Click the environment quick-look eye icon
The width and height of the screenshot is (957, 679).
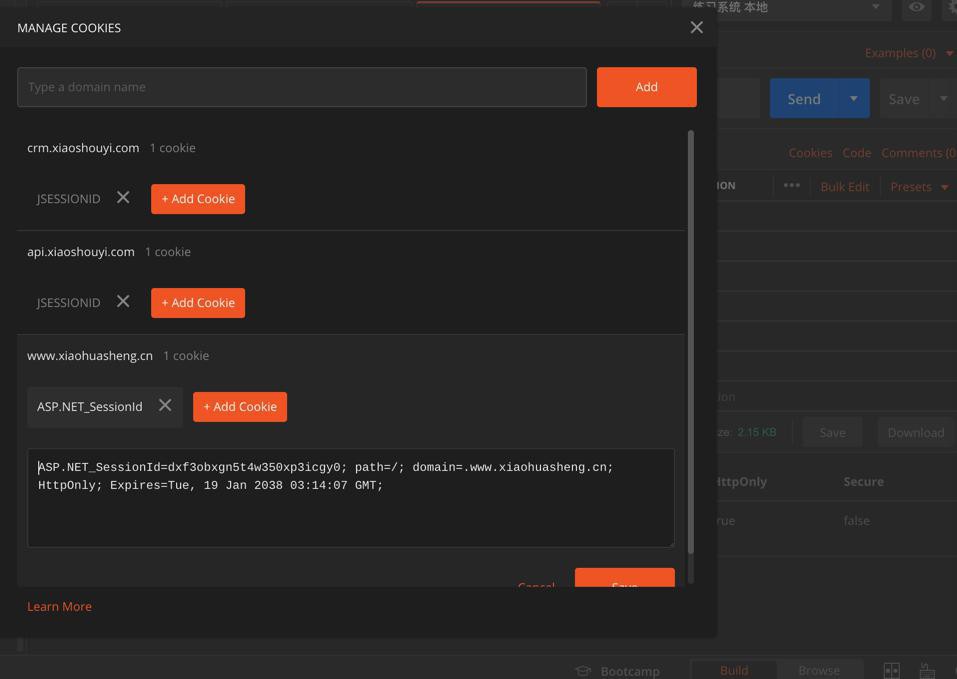916,7
